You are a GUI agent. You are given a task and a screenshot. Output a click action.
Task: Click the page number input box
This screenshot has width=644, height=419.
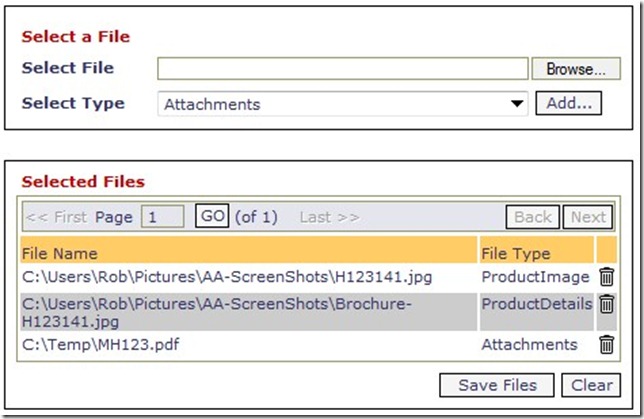(x=162, y=217)
